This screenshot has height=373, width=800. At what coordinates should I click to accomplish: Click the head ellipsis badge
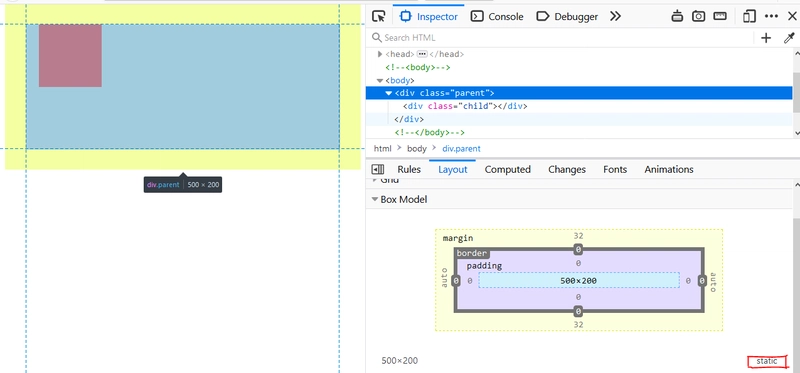click(422, 54)
